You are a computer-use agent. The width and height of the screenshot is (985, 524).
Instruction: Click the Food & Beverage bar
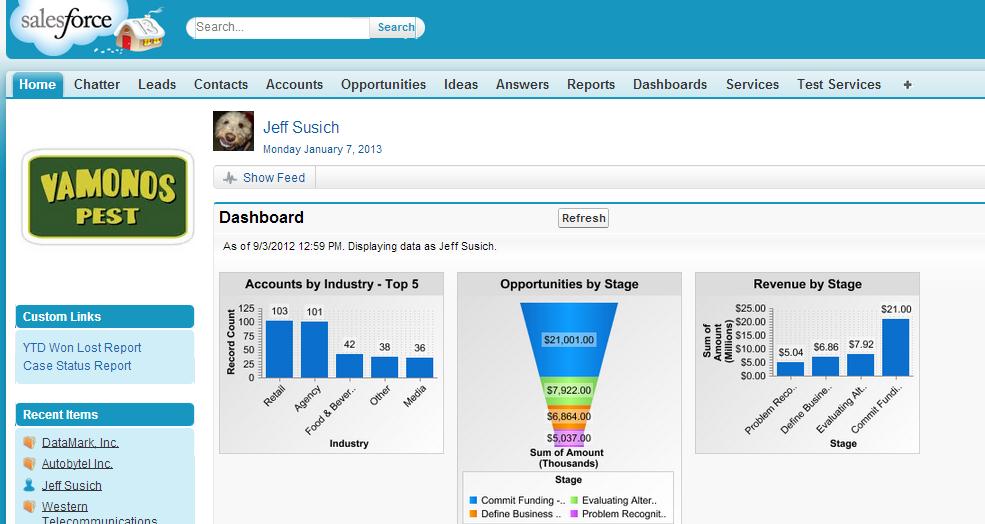pyautogui.click(x=349, y=366)
